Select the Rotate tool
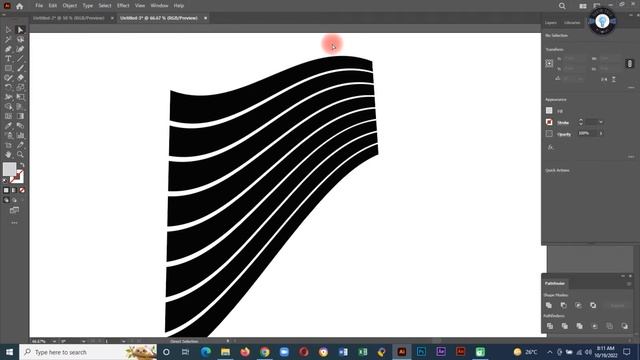The height and width of the screenshot is (360, 640). point(8,87)
